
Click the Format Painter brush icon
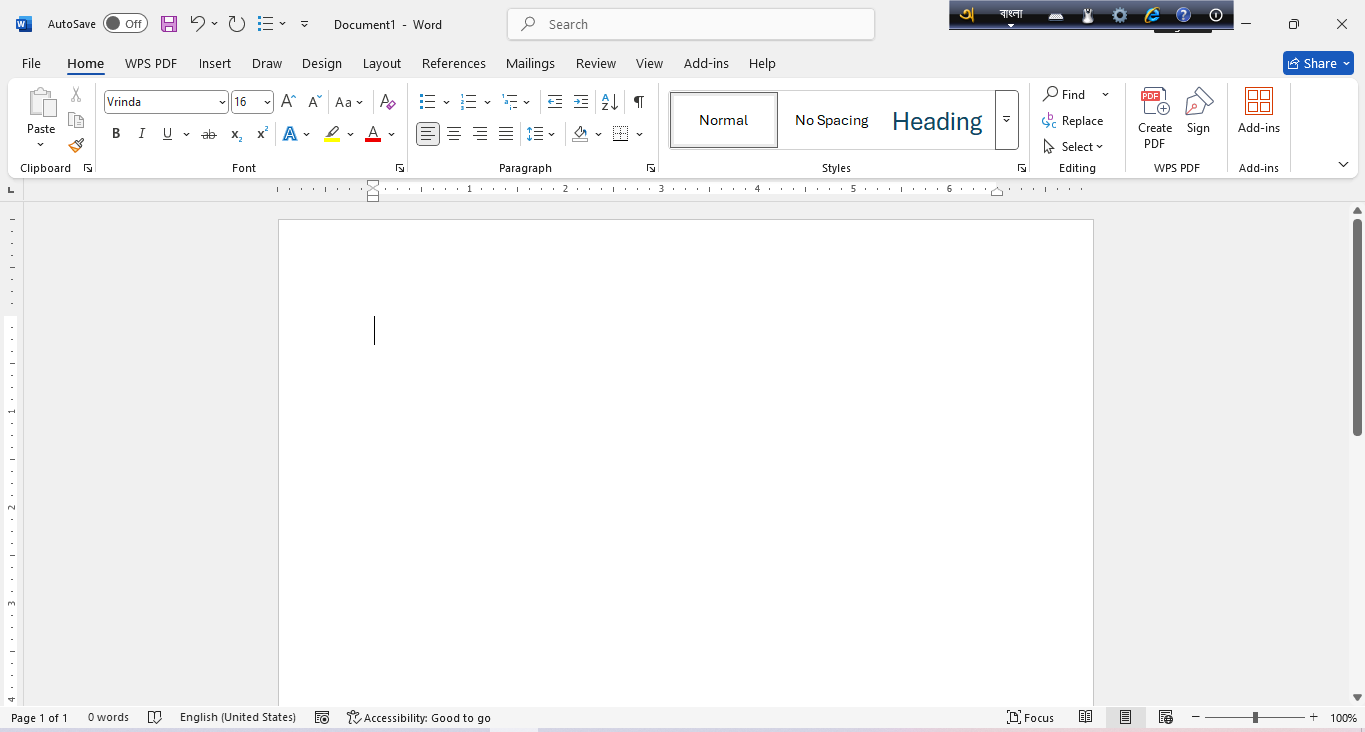pos(76,146)
